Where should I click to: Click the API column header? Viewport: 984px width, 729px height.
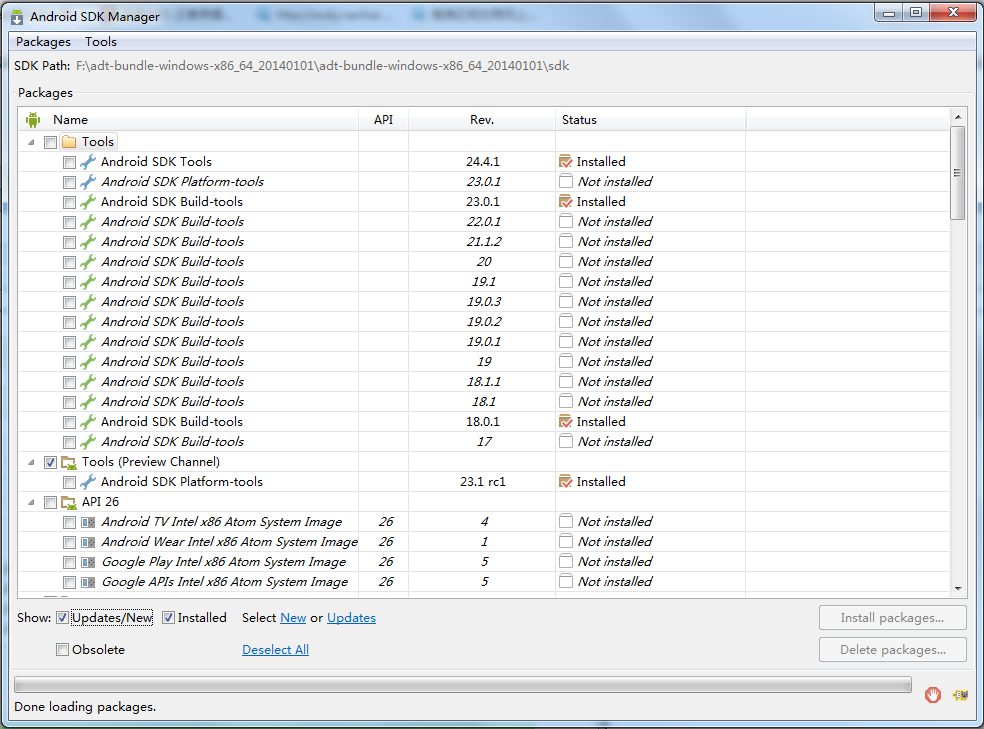[x=383, y=119]
